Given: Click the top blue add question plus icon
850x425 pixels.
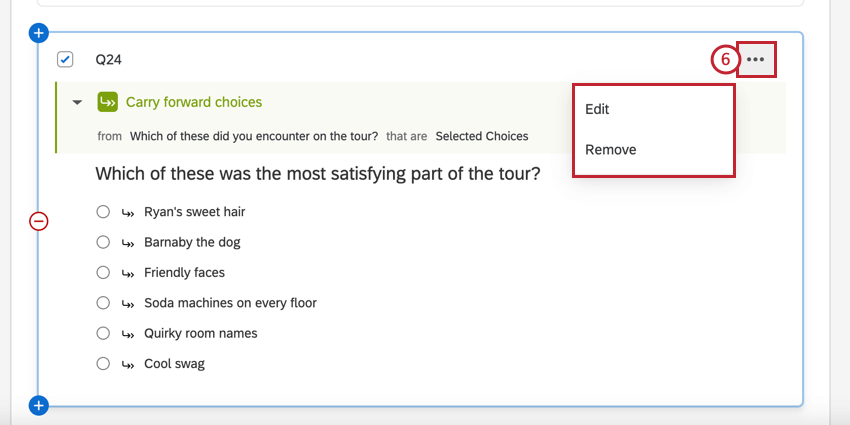Looking at the screenshot, I should click(39, 34).
